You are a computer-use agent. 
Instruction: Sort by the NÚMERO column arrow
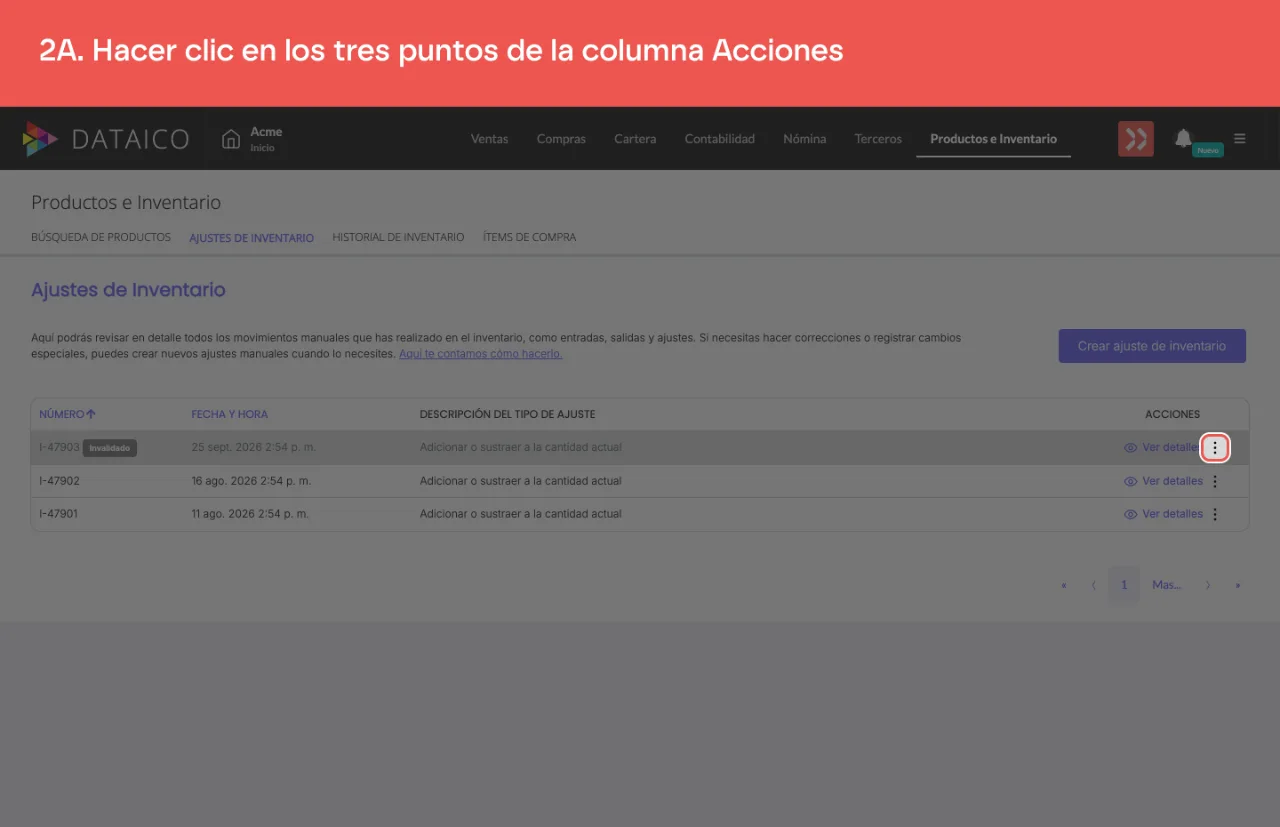pos(91,414)
